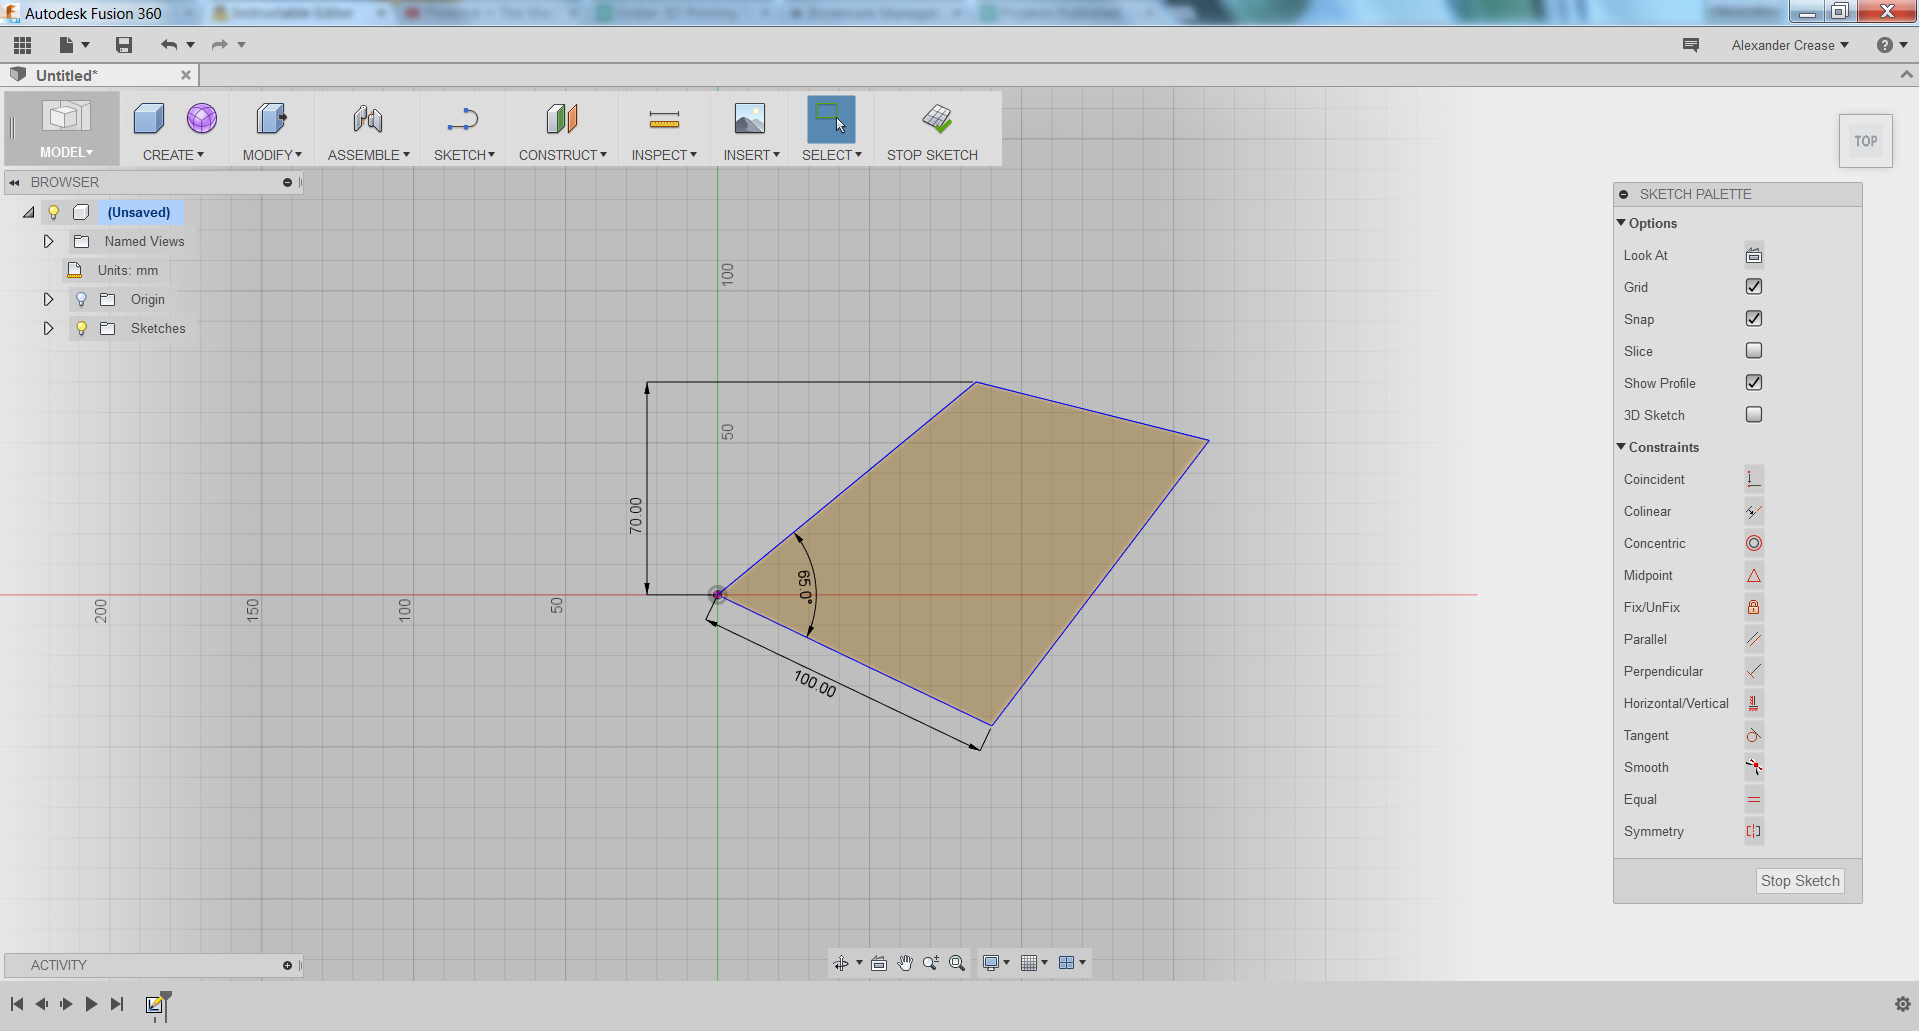Open the Alexander Crease account dropdown

(1790, 45)
